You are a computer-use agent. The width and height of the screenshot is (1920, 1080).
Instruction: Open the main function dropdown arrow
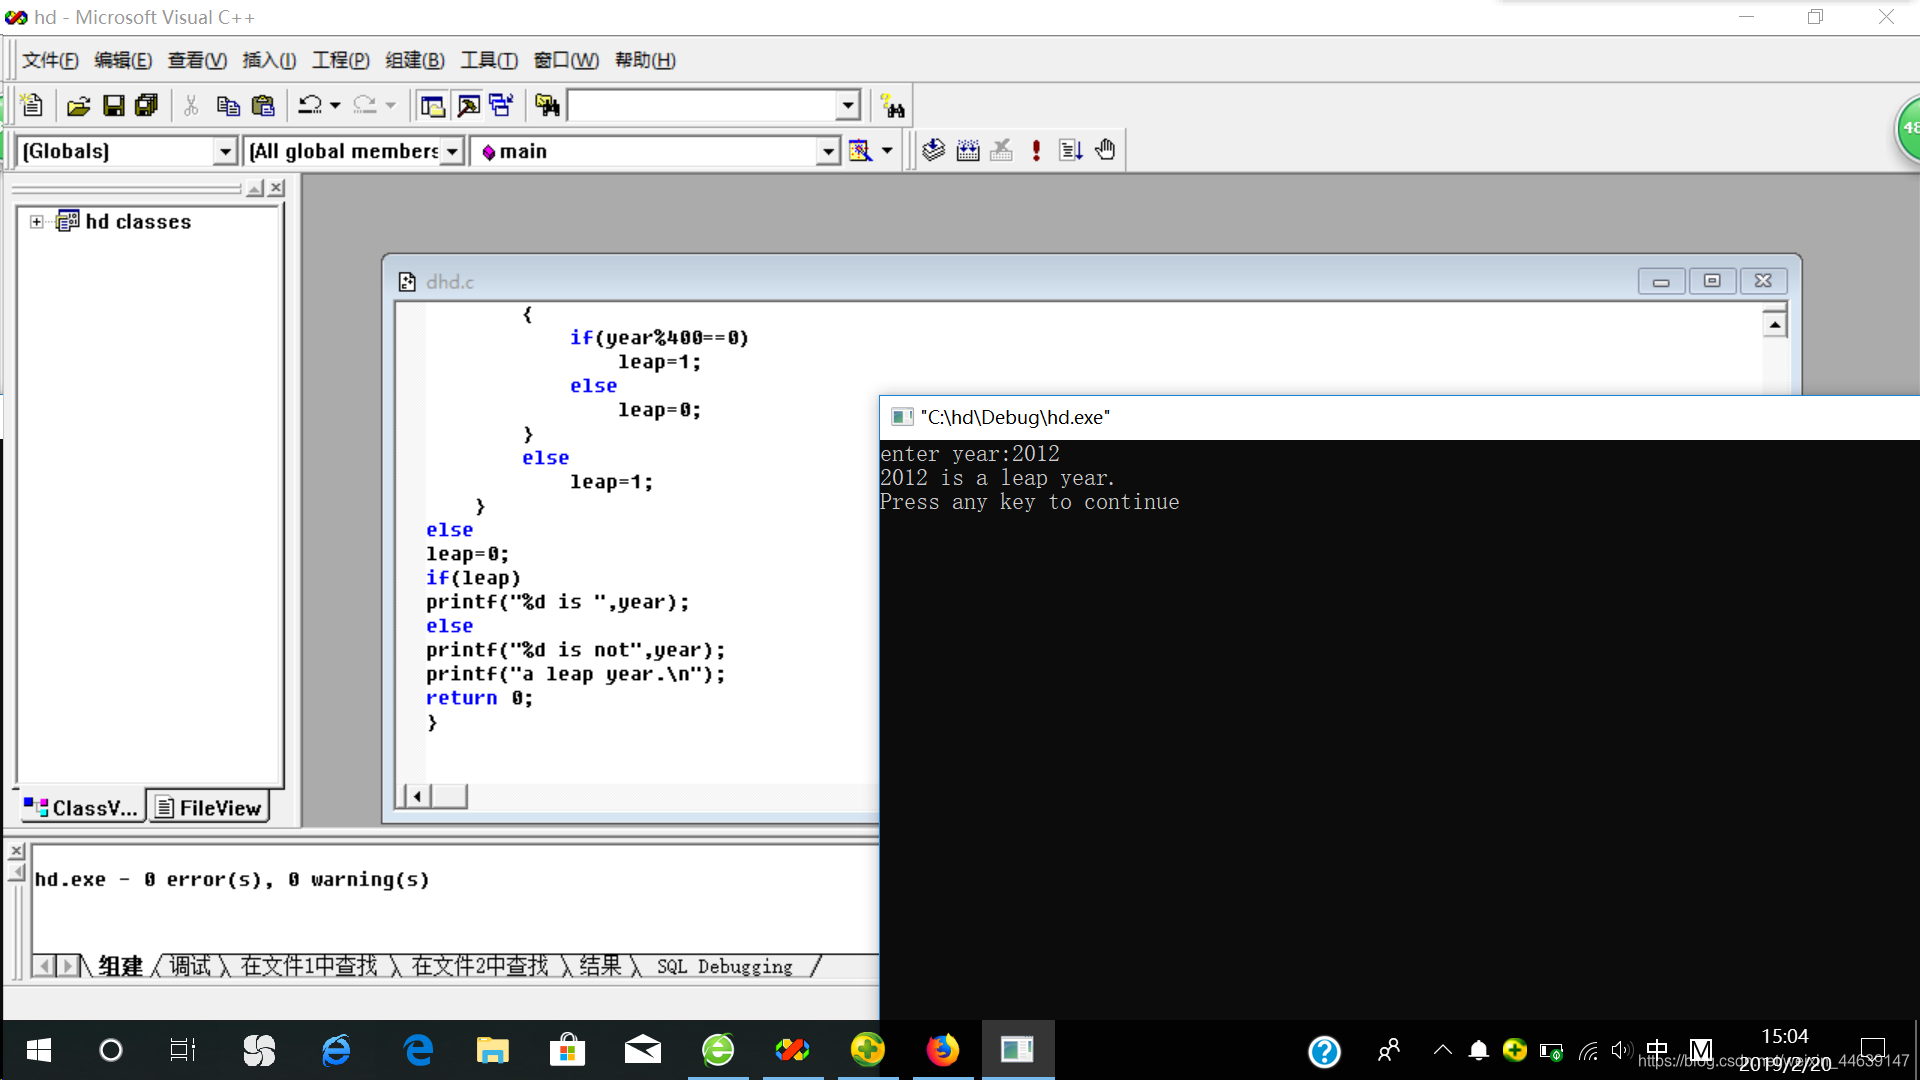(828, 151)
